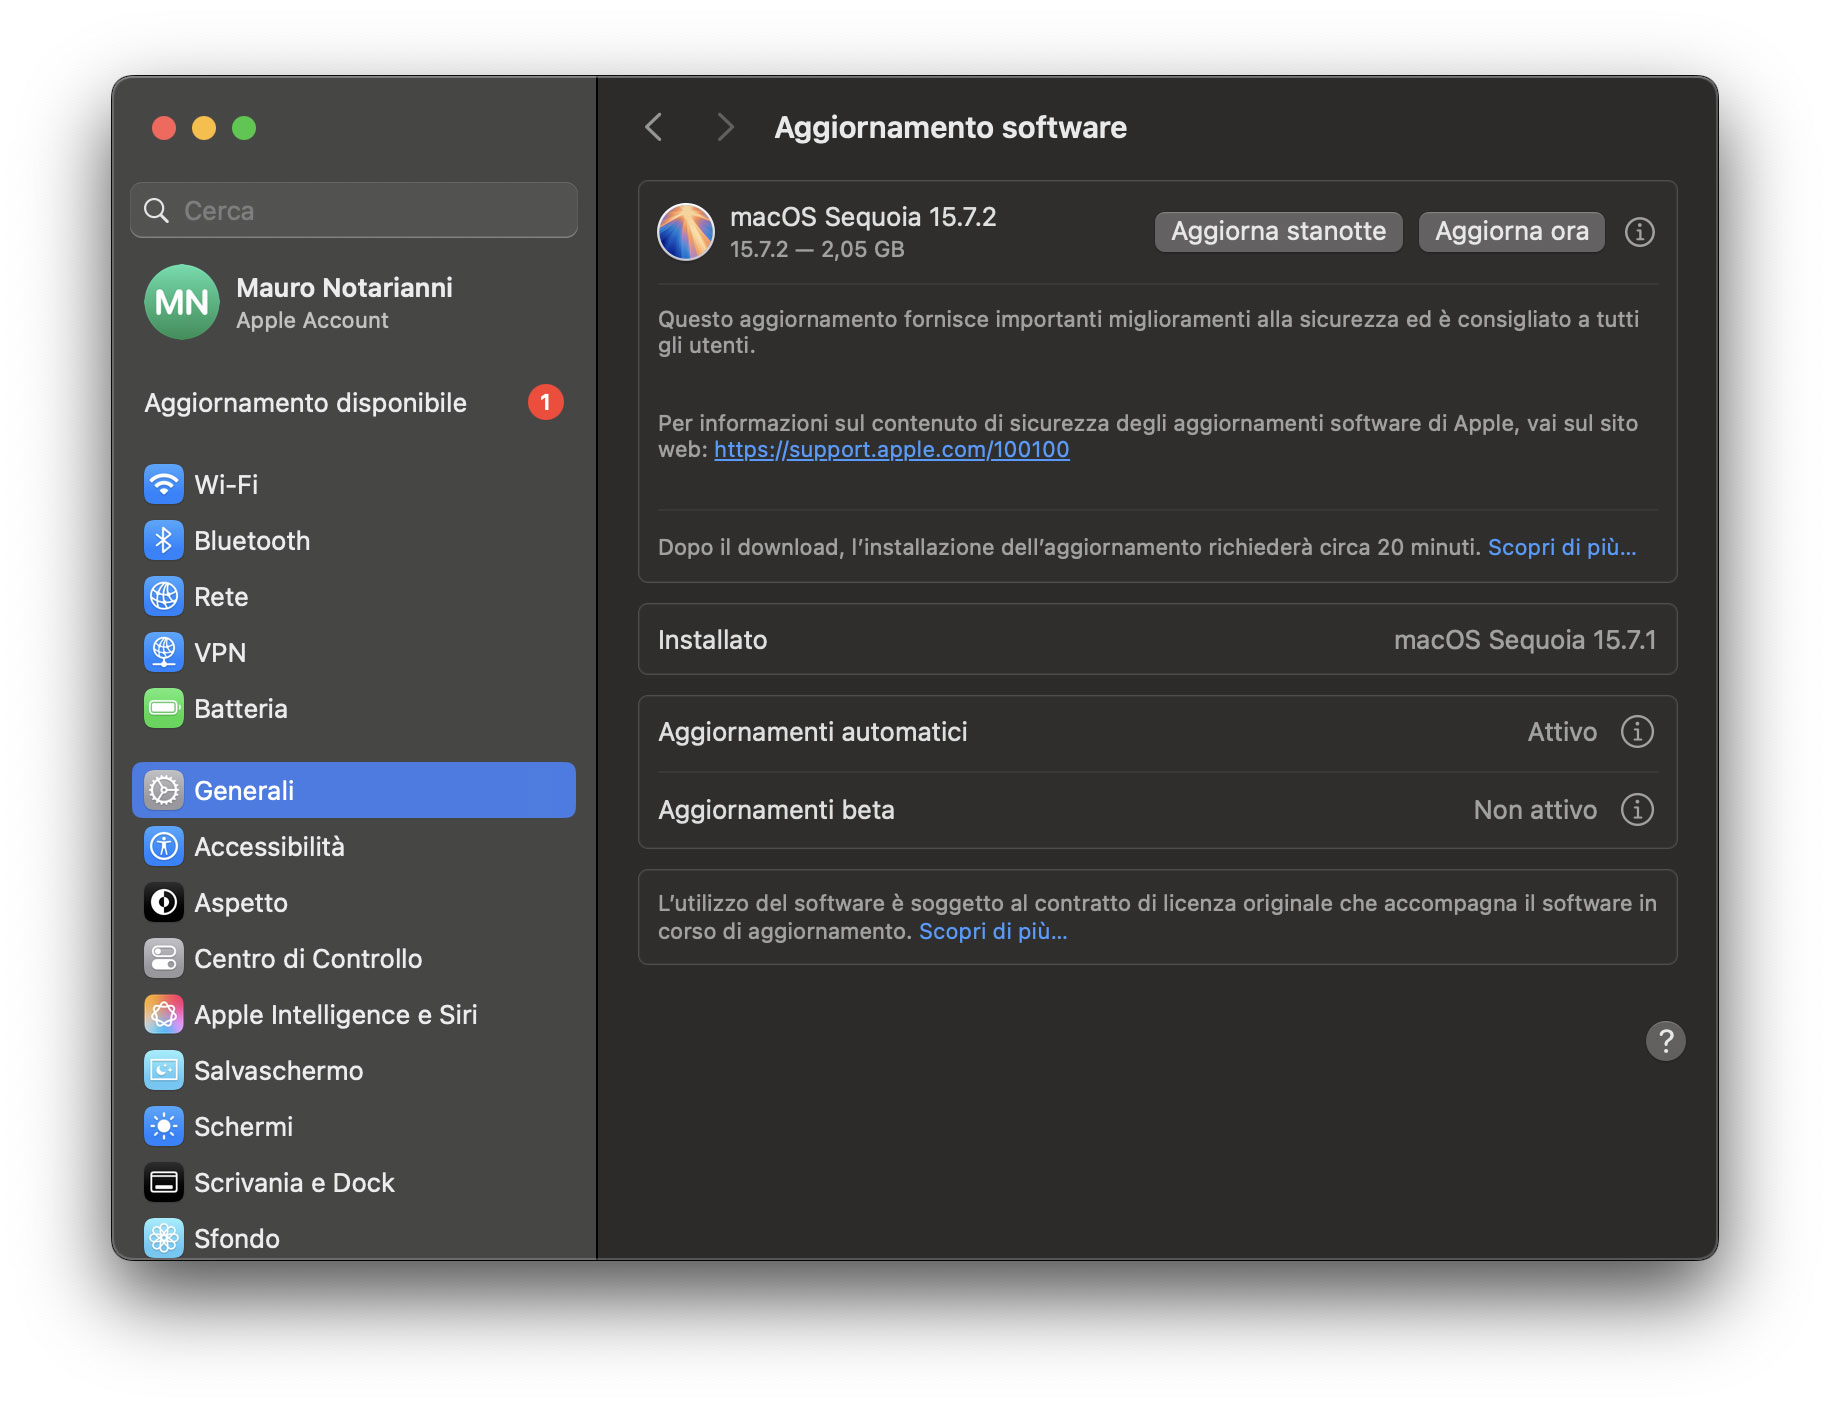
Task: Open Scrivania e Dock settings
Action: tap(294, 1182)
